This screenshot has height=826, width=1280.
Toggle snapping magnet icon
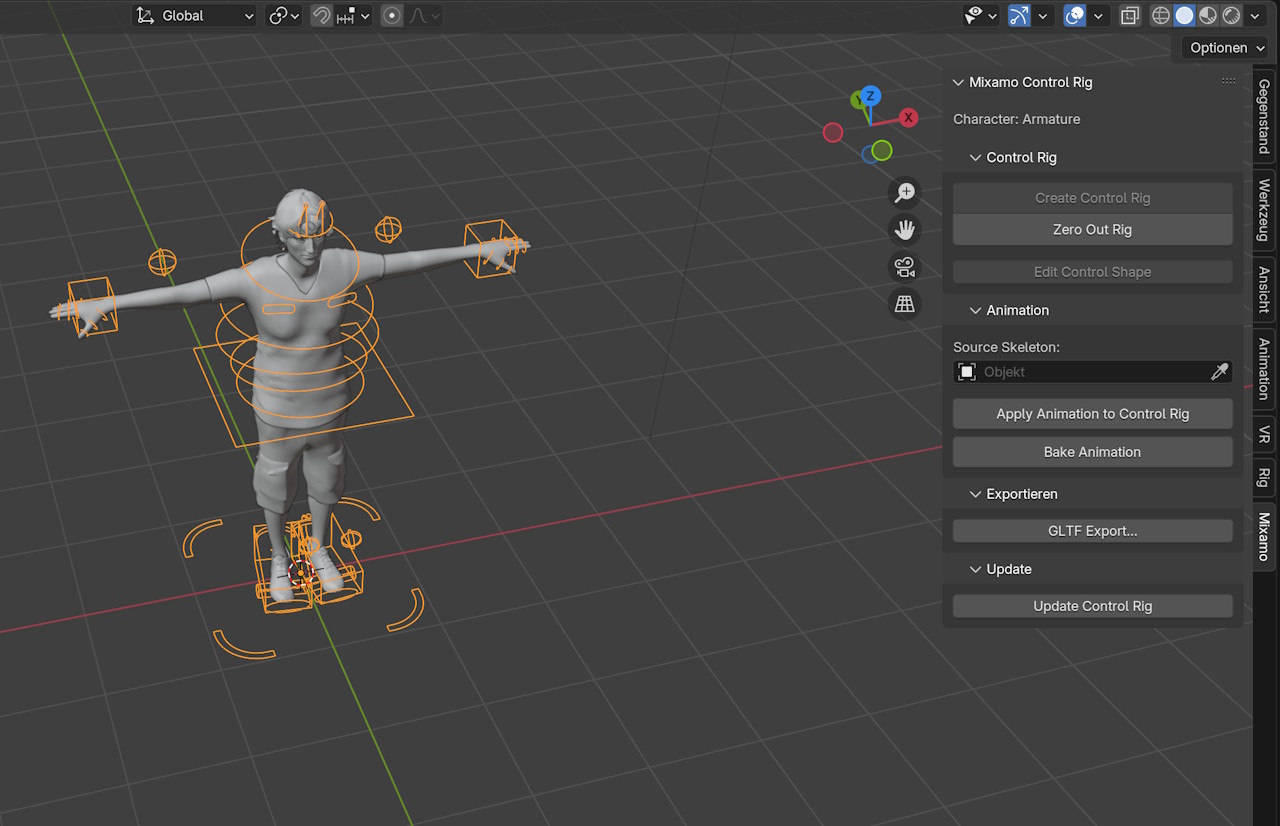[322, 16]
